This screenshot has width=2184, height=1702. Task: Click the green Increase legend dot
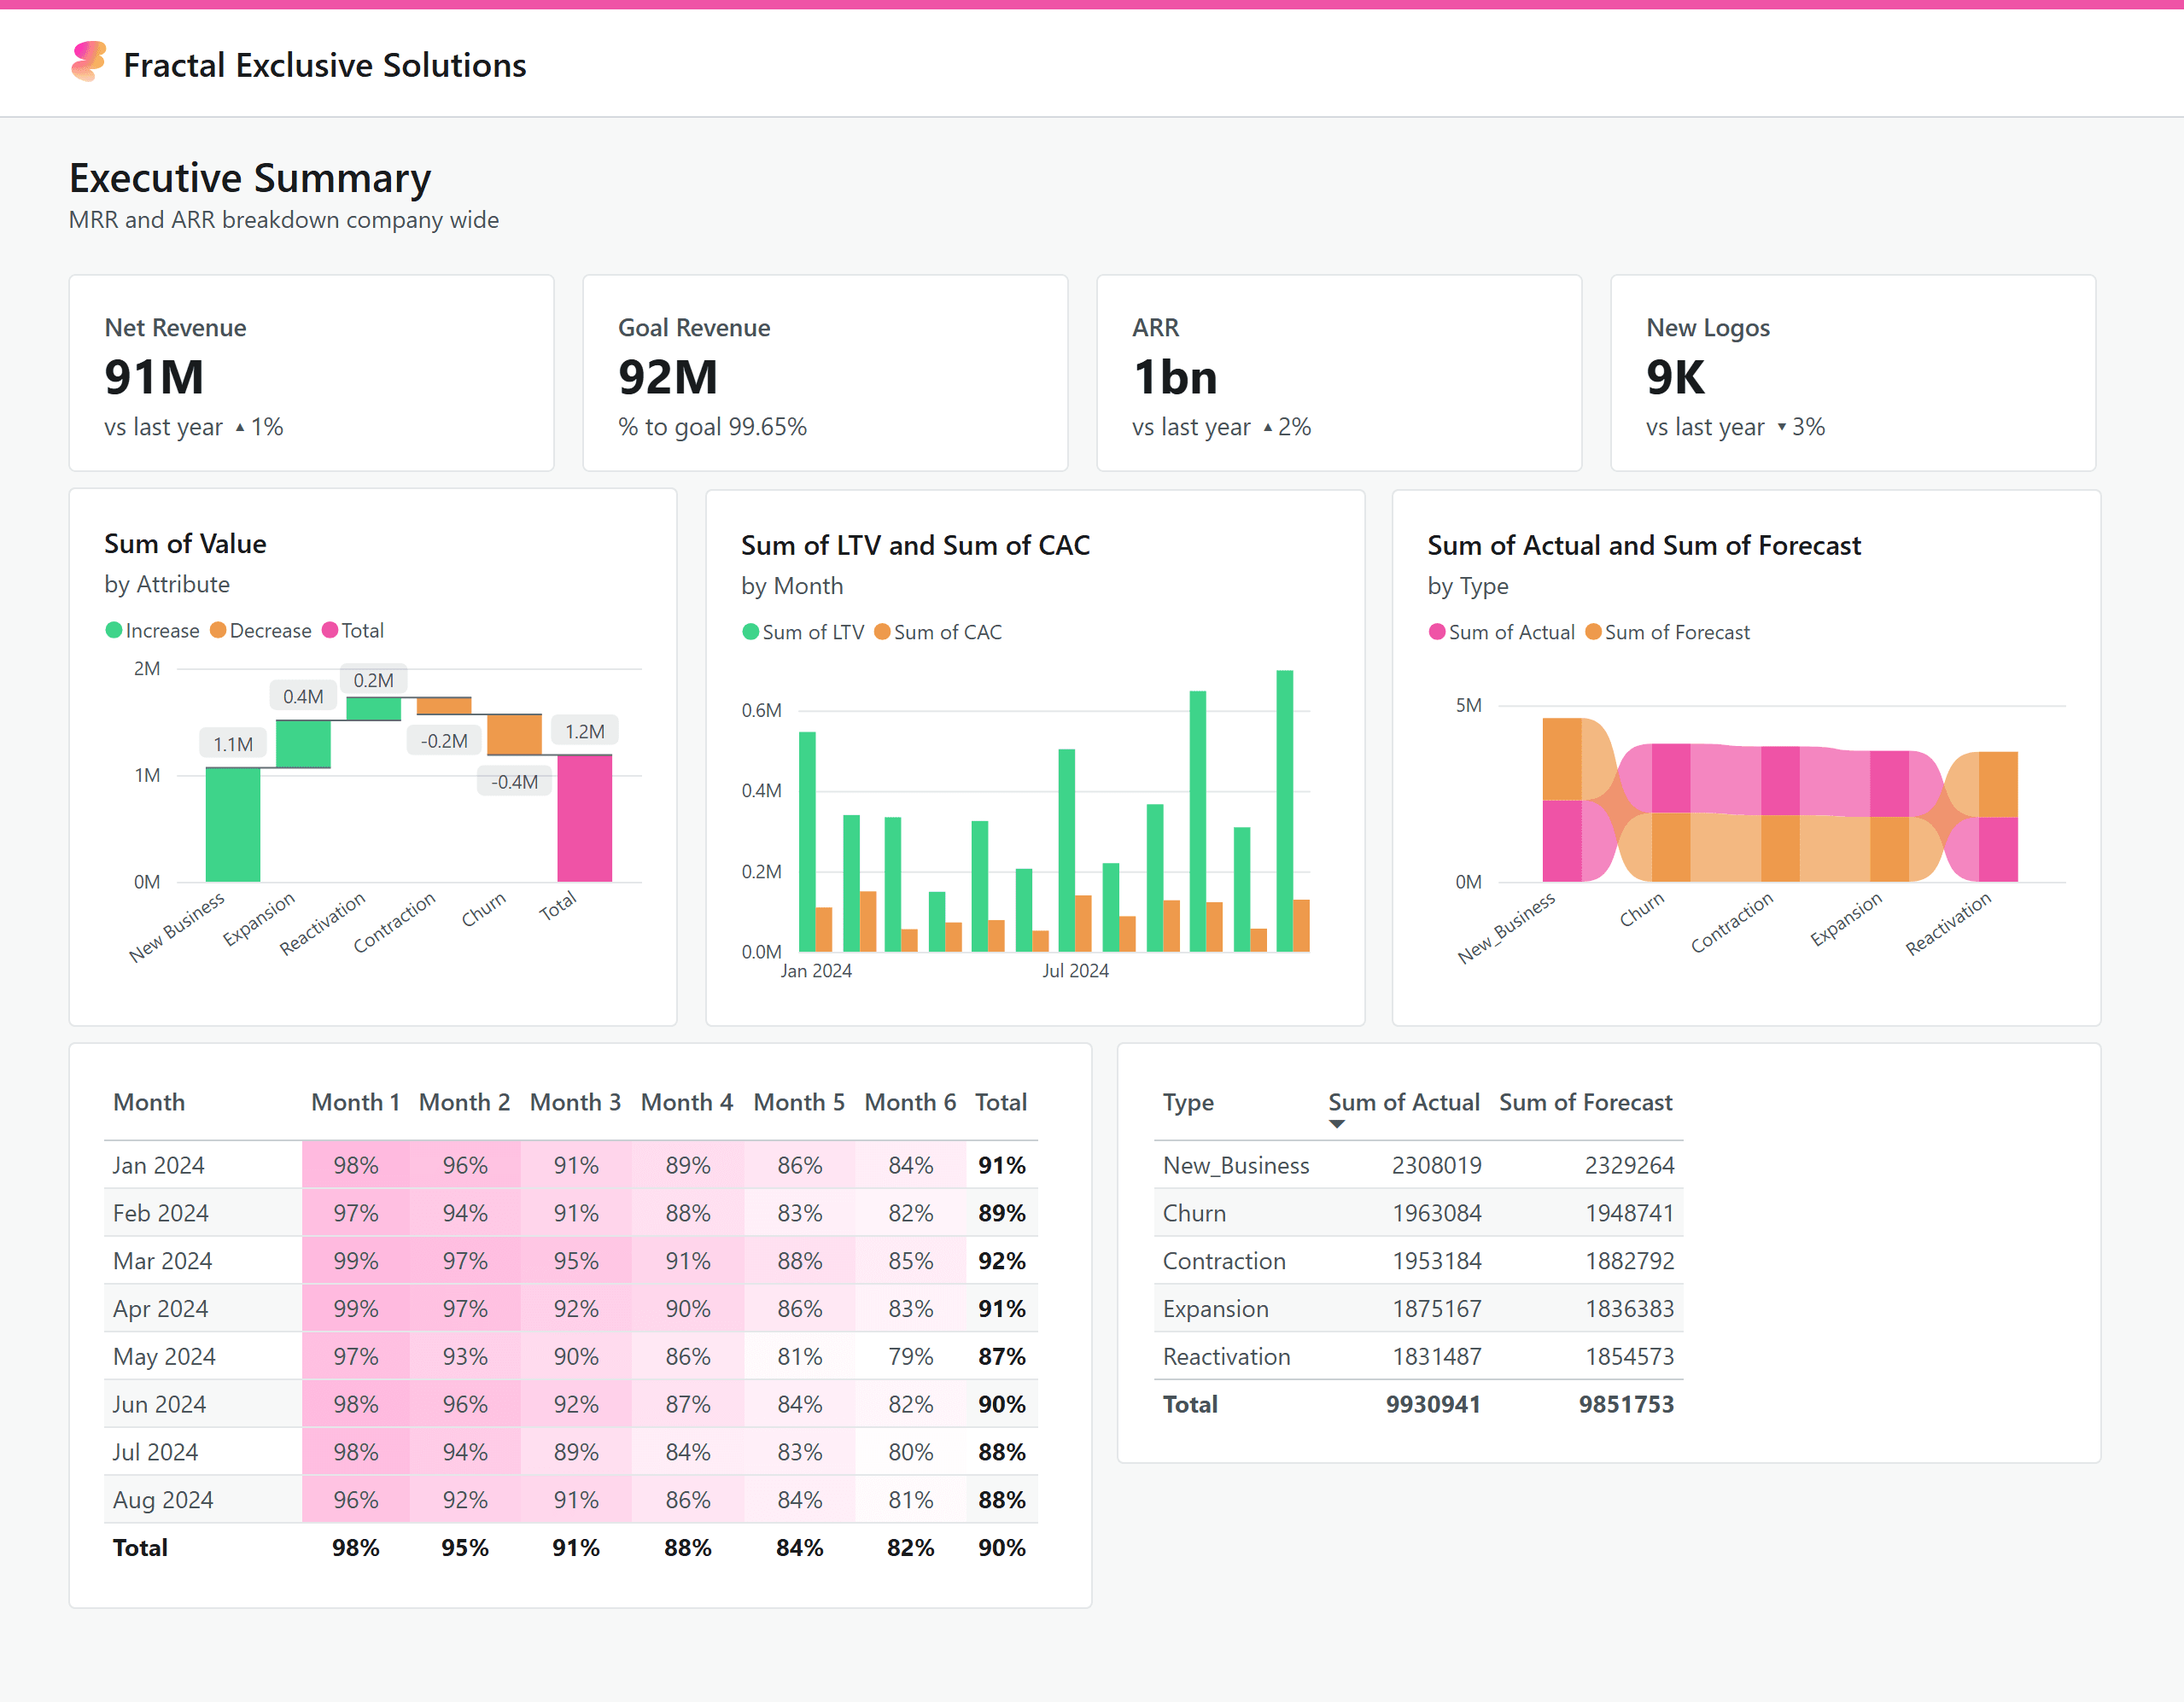[x=114, y=630]
